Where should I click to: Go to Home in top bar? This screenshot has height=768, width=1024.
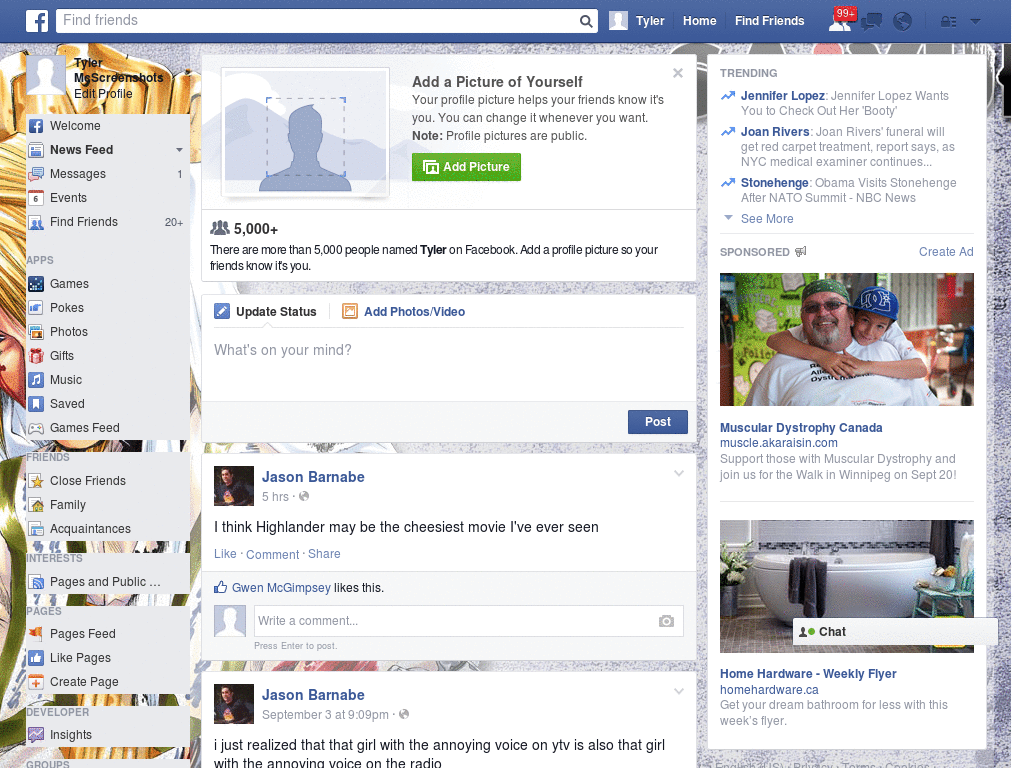pyautogui.click(x=699, y=21)
